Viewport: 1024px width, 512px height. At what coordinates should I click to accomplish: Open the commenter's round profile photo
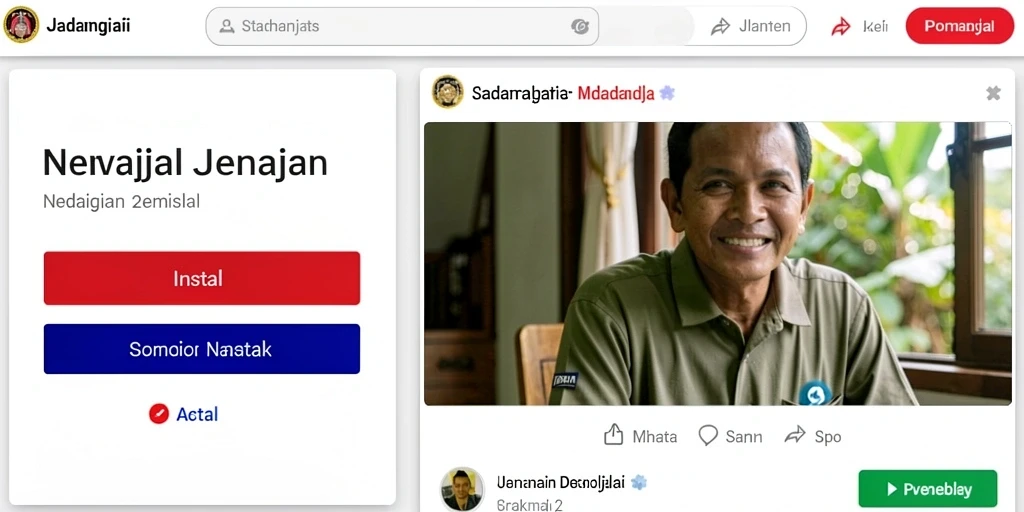tap(462, 489)
